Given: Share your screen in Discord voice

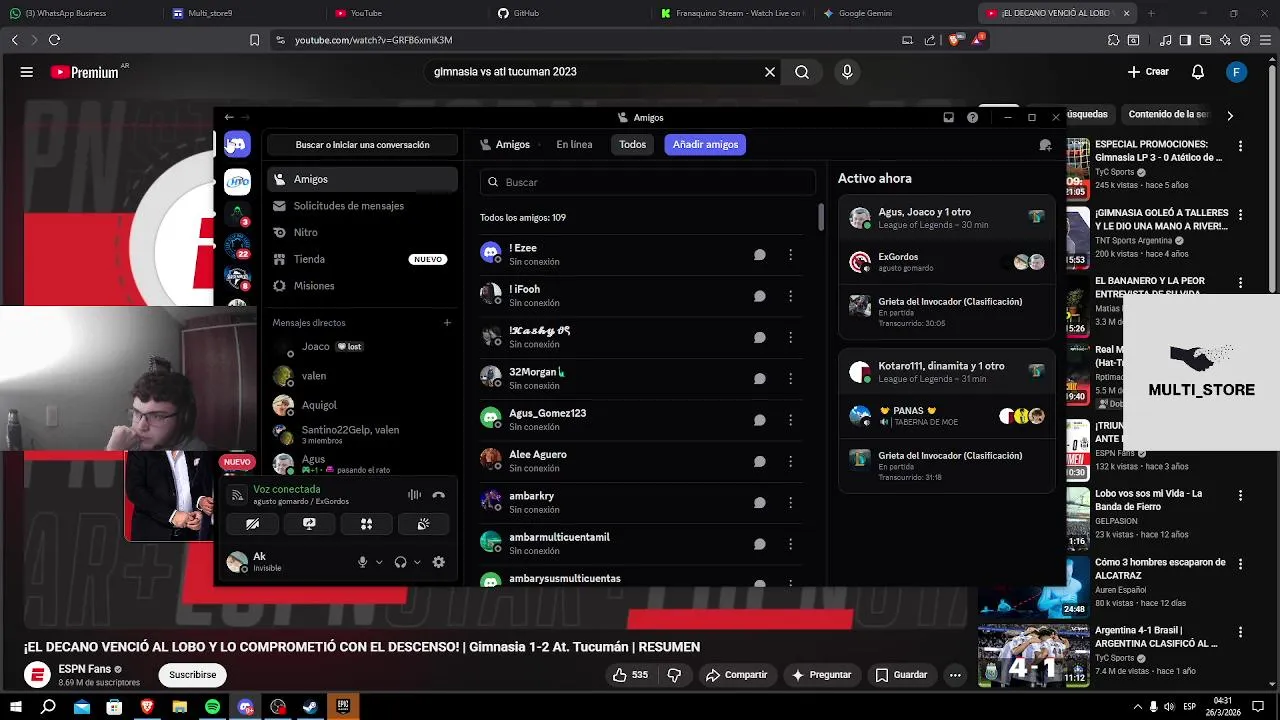Looking at the screenshot, I should tap(309, 524).
